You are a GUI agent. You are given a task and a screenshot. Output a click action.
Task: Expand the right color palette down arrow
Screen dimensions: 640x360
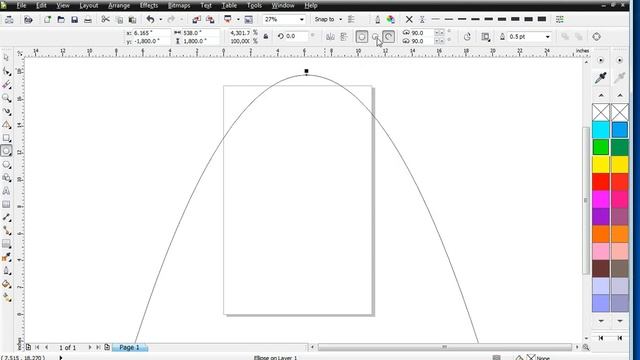(x=620, y=321)
